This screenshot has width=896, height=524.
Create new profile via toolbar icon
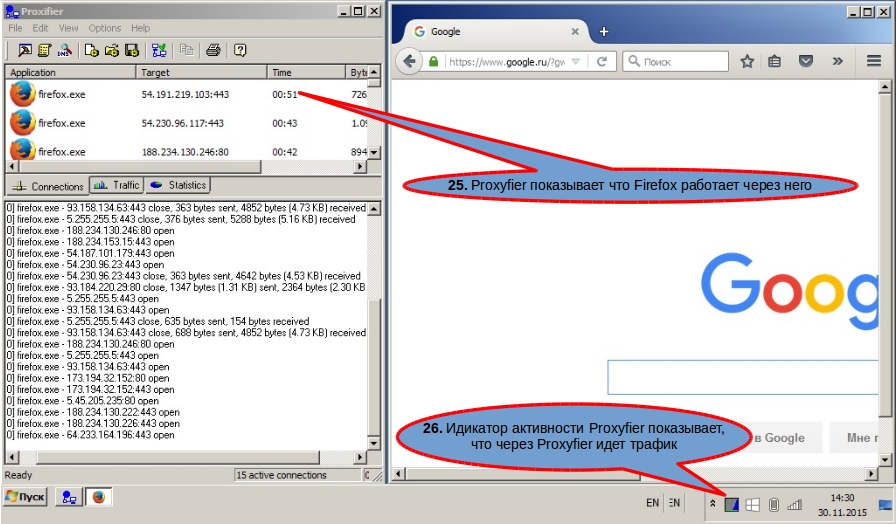tap(91, 50)
